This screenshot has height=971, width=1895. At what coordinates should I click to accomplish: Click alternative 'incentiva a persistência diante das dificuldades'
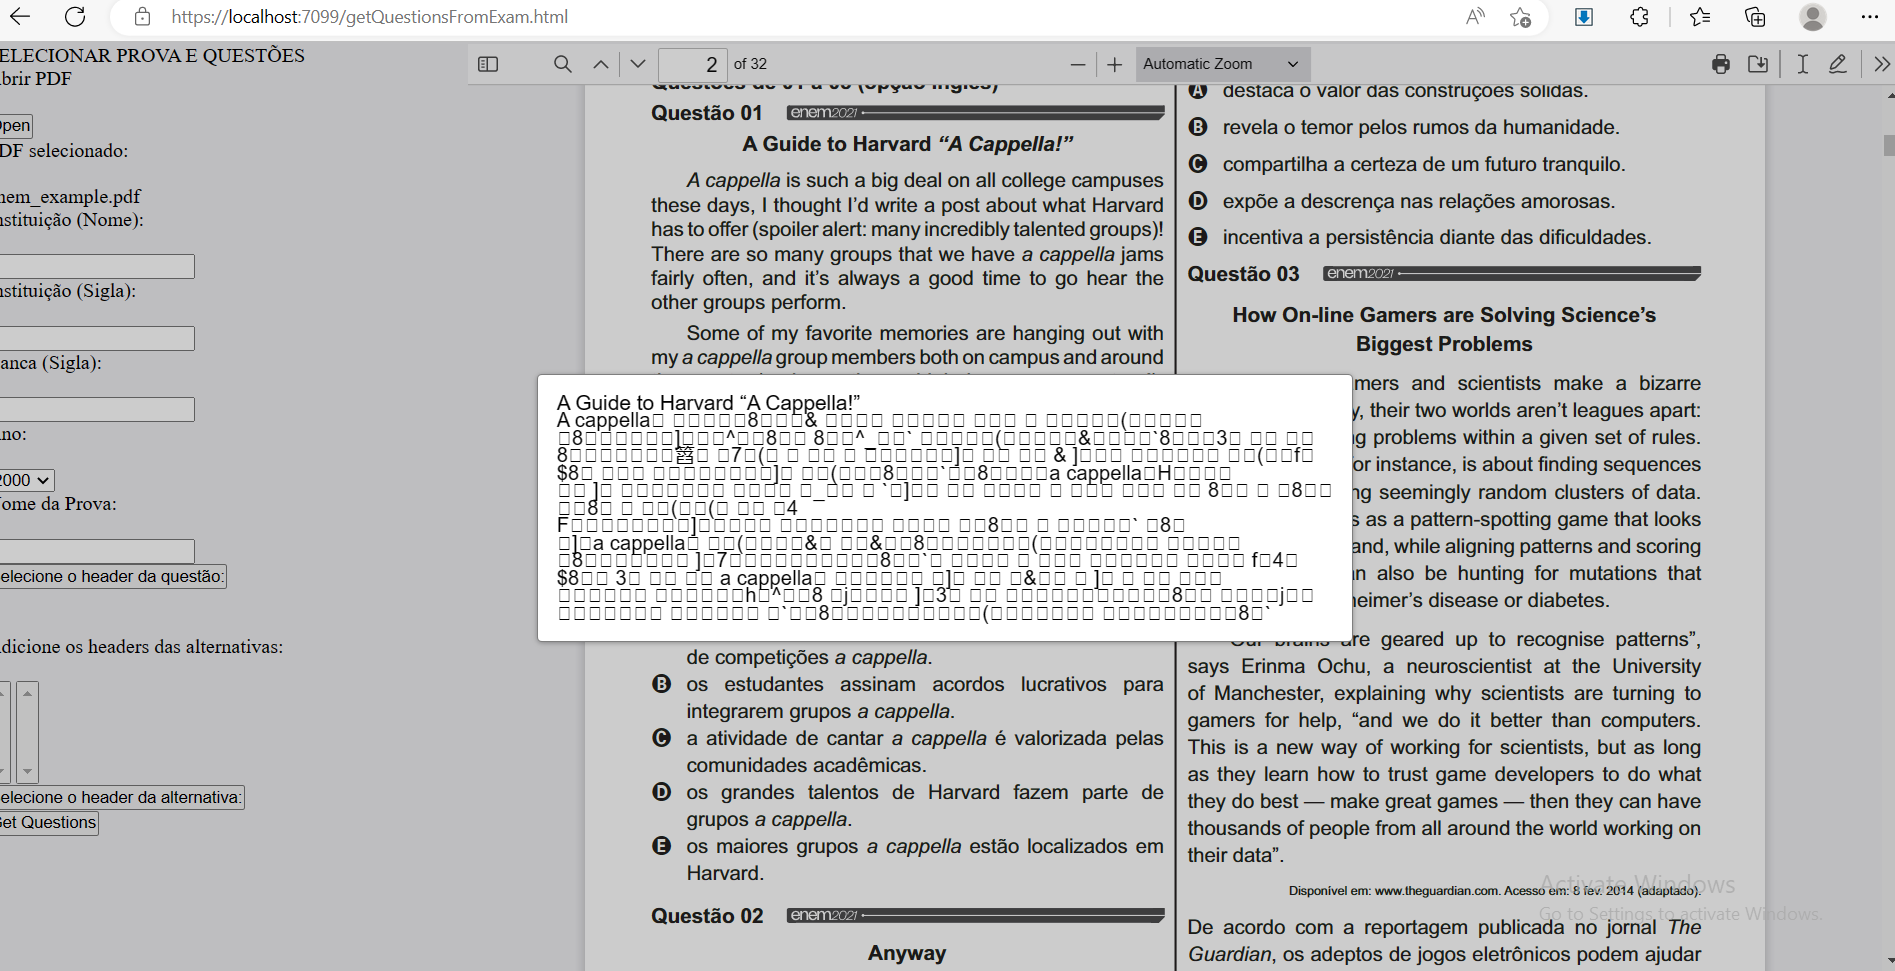[1436, 237]
